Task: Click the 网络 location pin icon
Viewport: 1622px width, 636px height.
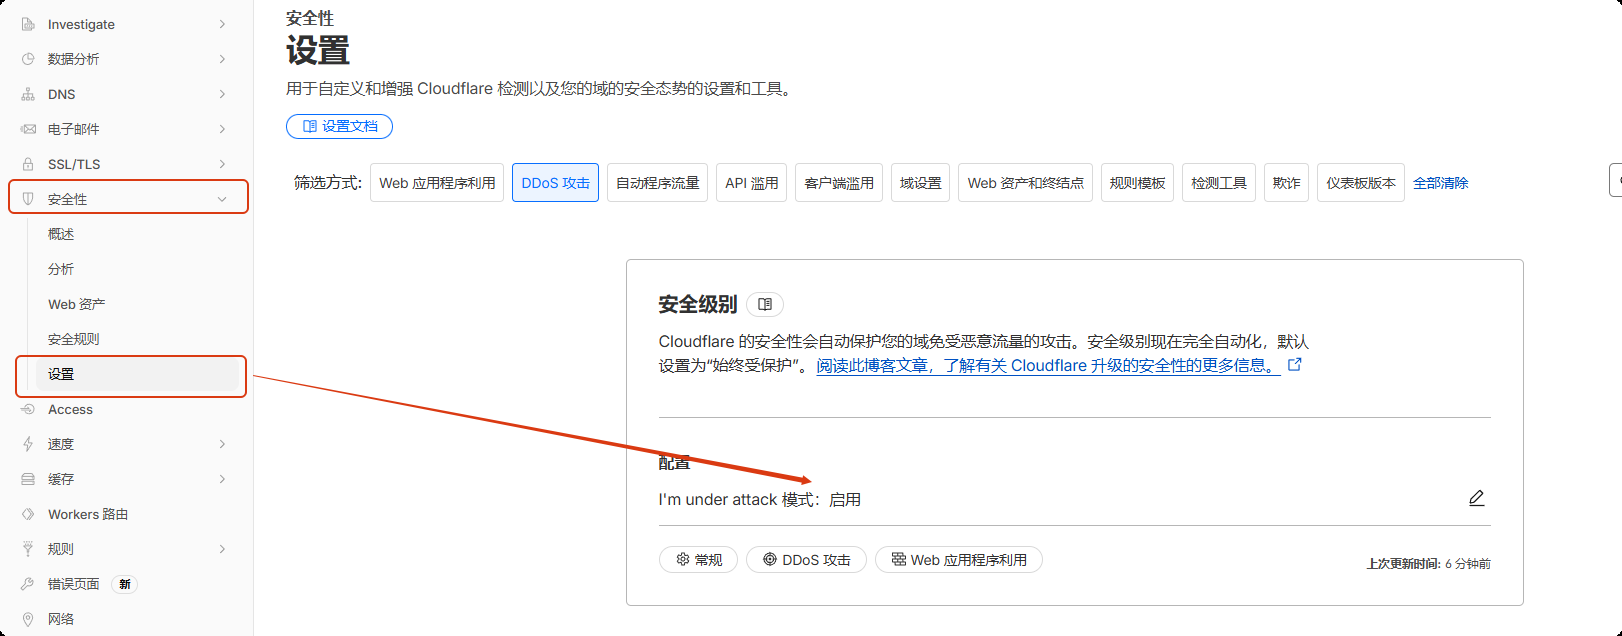Action: click(x=28, y=619)
